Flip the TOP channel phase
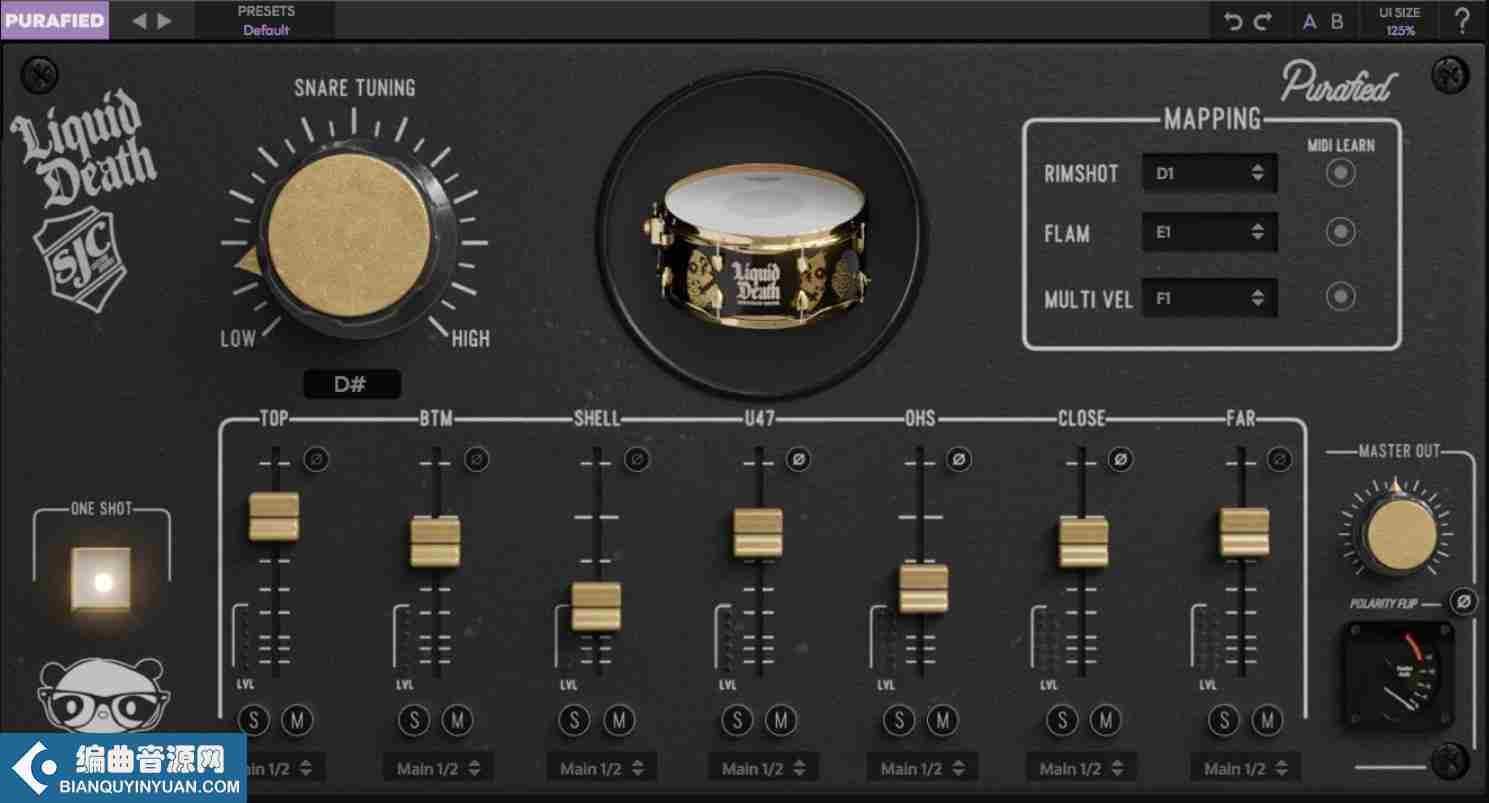Image resolution: width=1489 pixels, height=803 pixels. tap(316, 459)
